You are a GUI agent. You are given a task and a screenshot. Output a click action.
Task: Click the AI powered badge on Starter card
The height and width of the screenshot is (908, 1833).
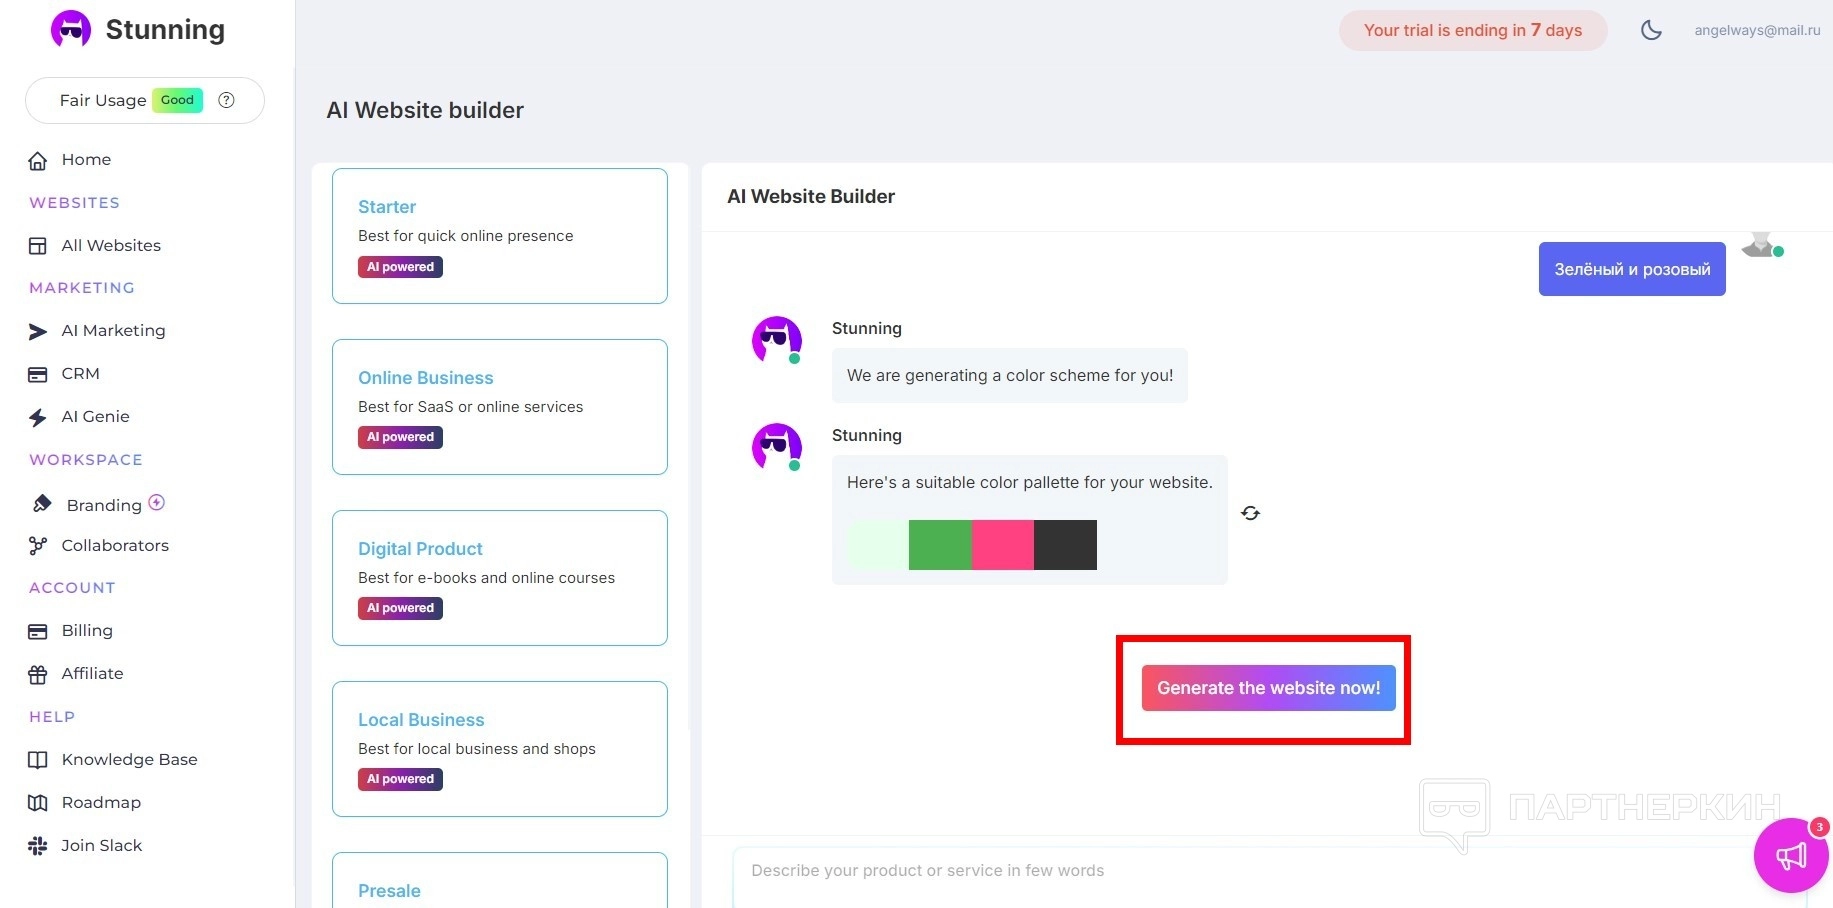(x=400, y=267)
